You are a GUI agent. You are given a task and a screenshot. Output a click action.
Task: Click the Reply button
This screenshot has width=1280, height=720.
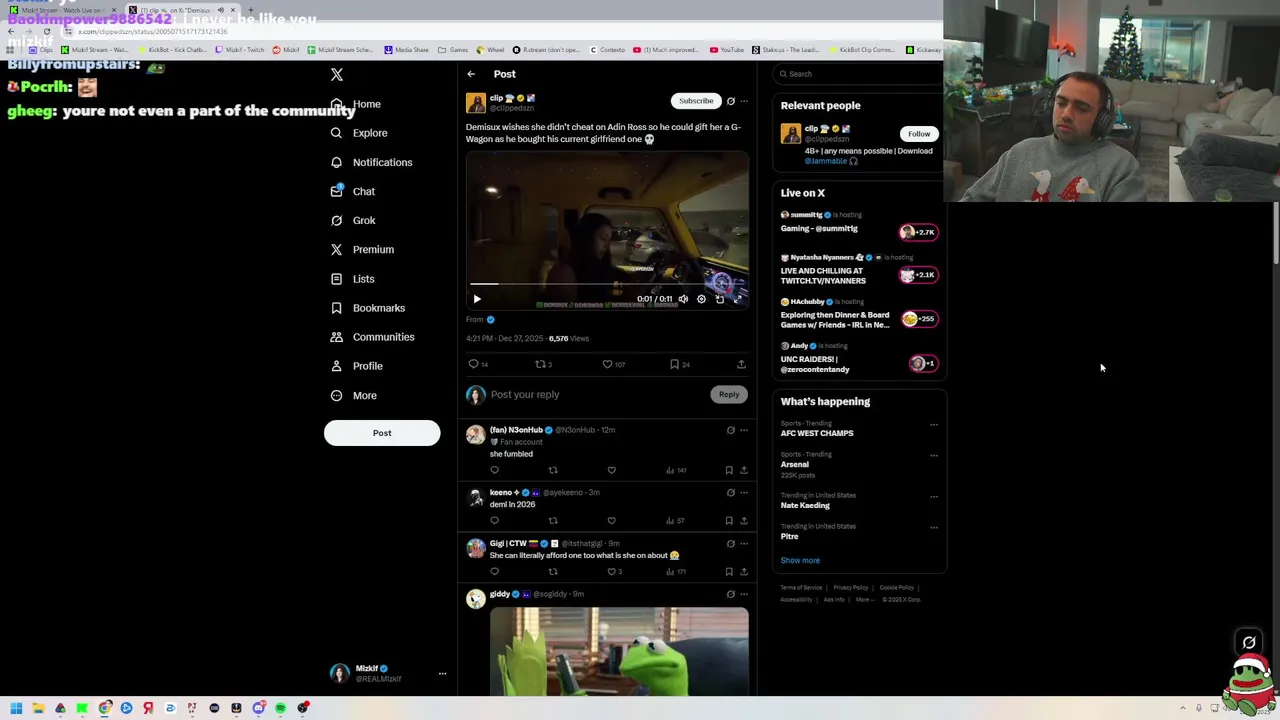[729, 395]
